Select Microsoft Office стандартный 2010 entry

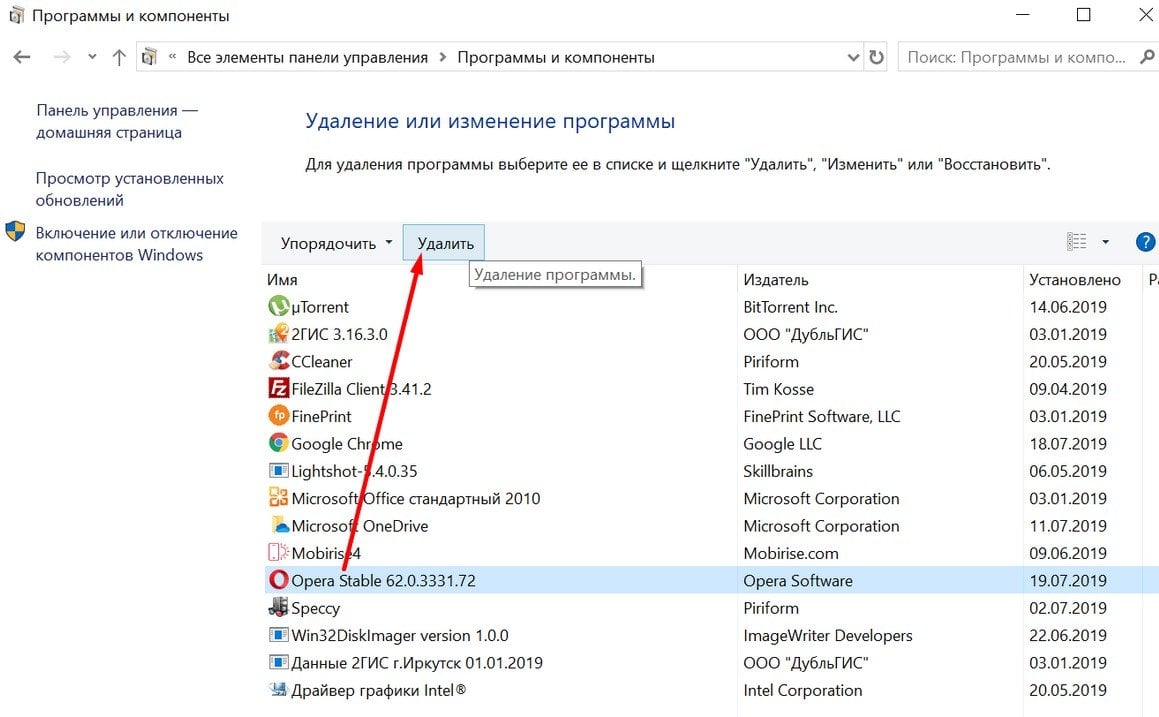click(x=415, y=497)
